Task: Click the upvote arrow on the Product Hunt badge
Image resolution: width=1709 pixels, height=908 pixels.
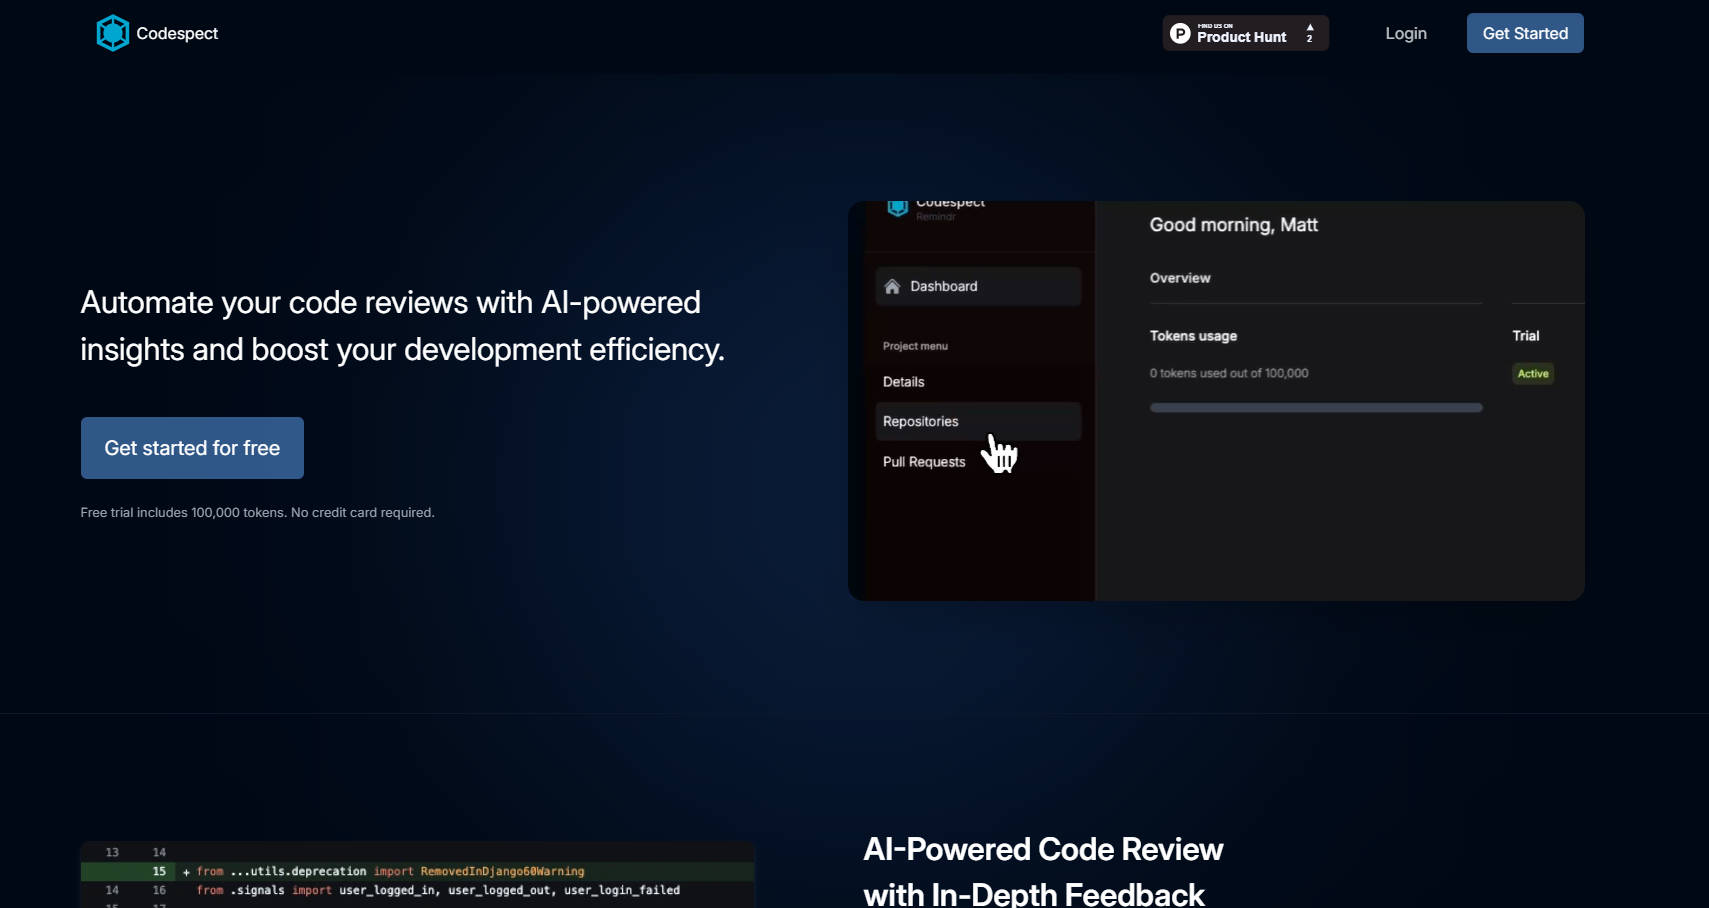Action: pyautogui.click(x=1308, y=28)
